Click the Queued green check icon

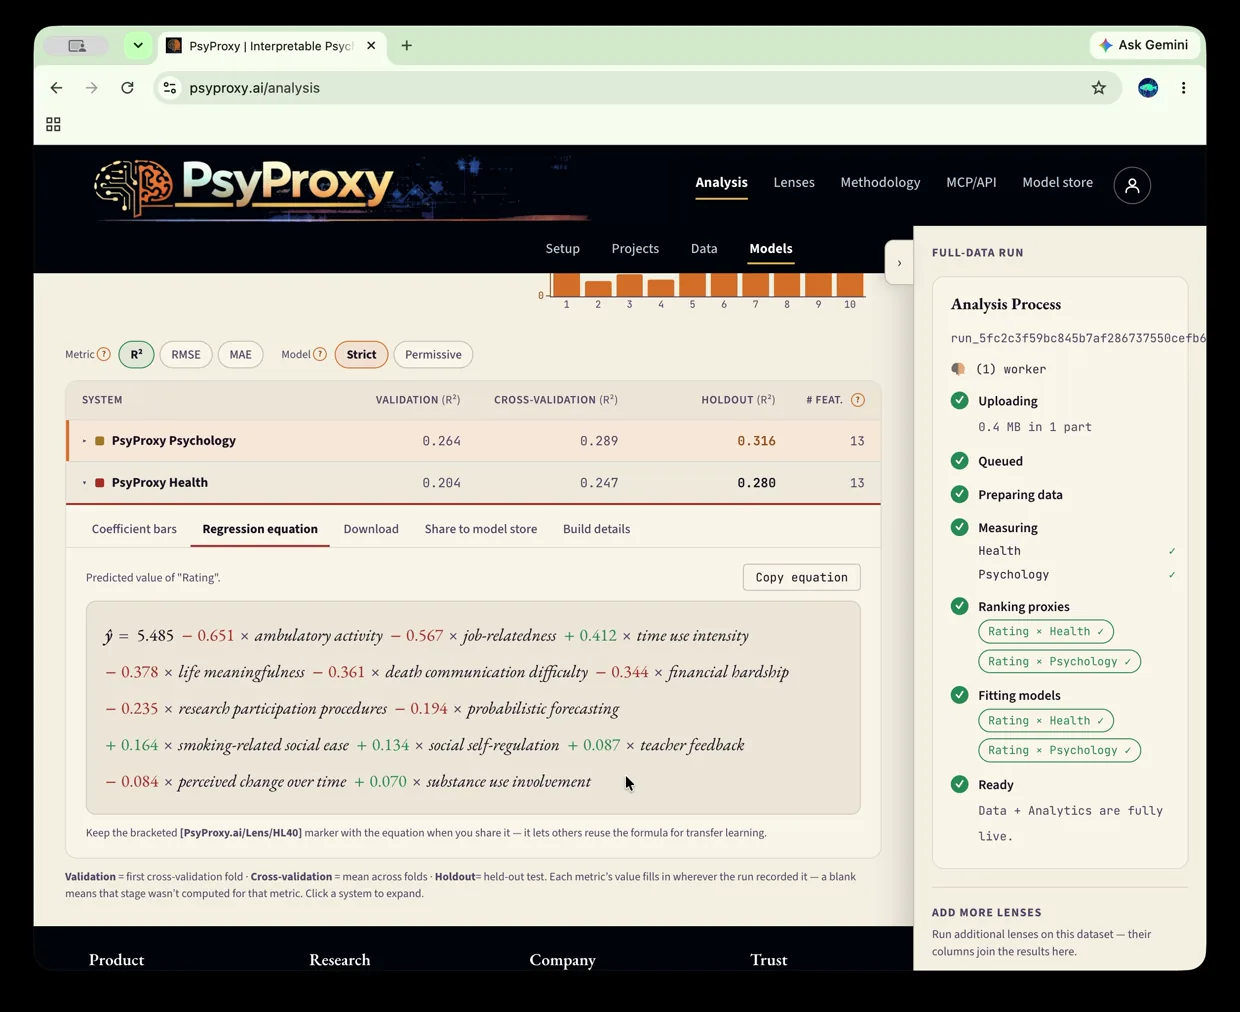(x=959, y=461)
